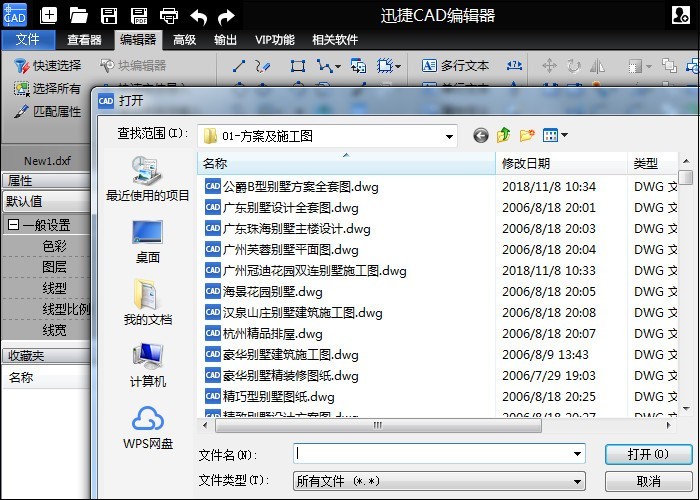
Task: Select file 广东珠海别墅主楼设计.dwg
Action: click(x=288, y=228)
